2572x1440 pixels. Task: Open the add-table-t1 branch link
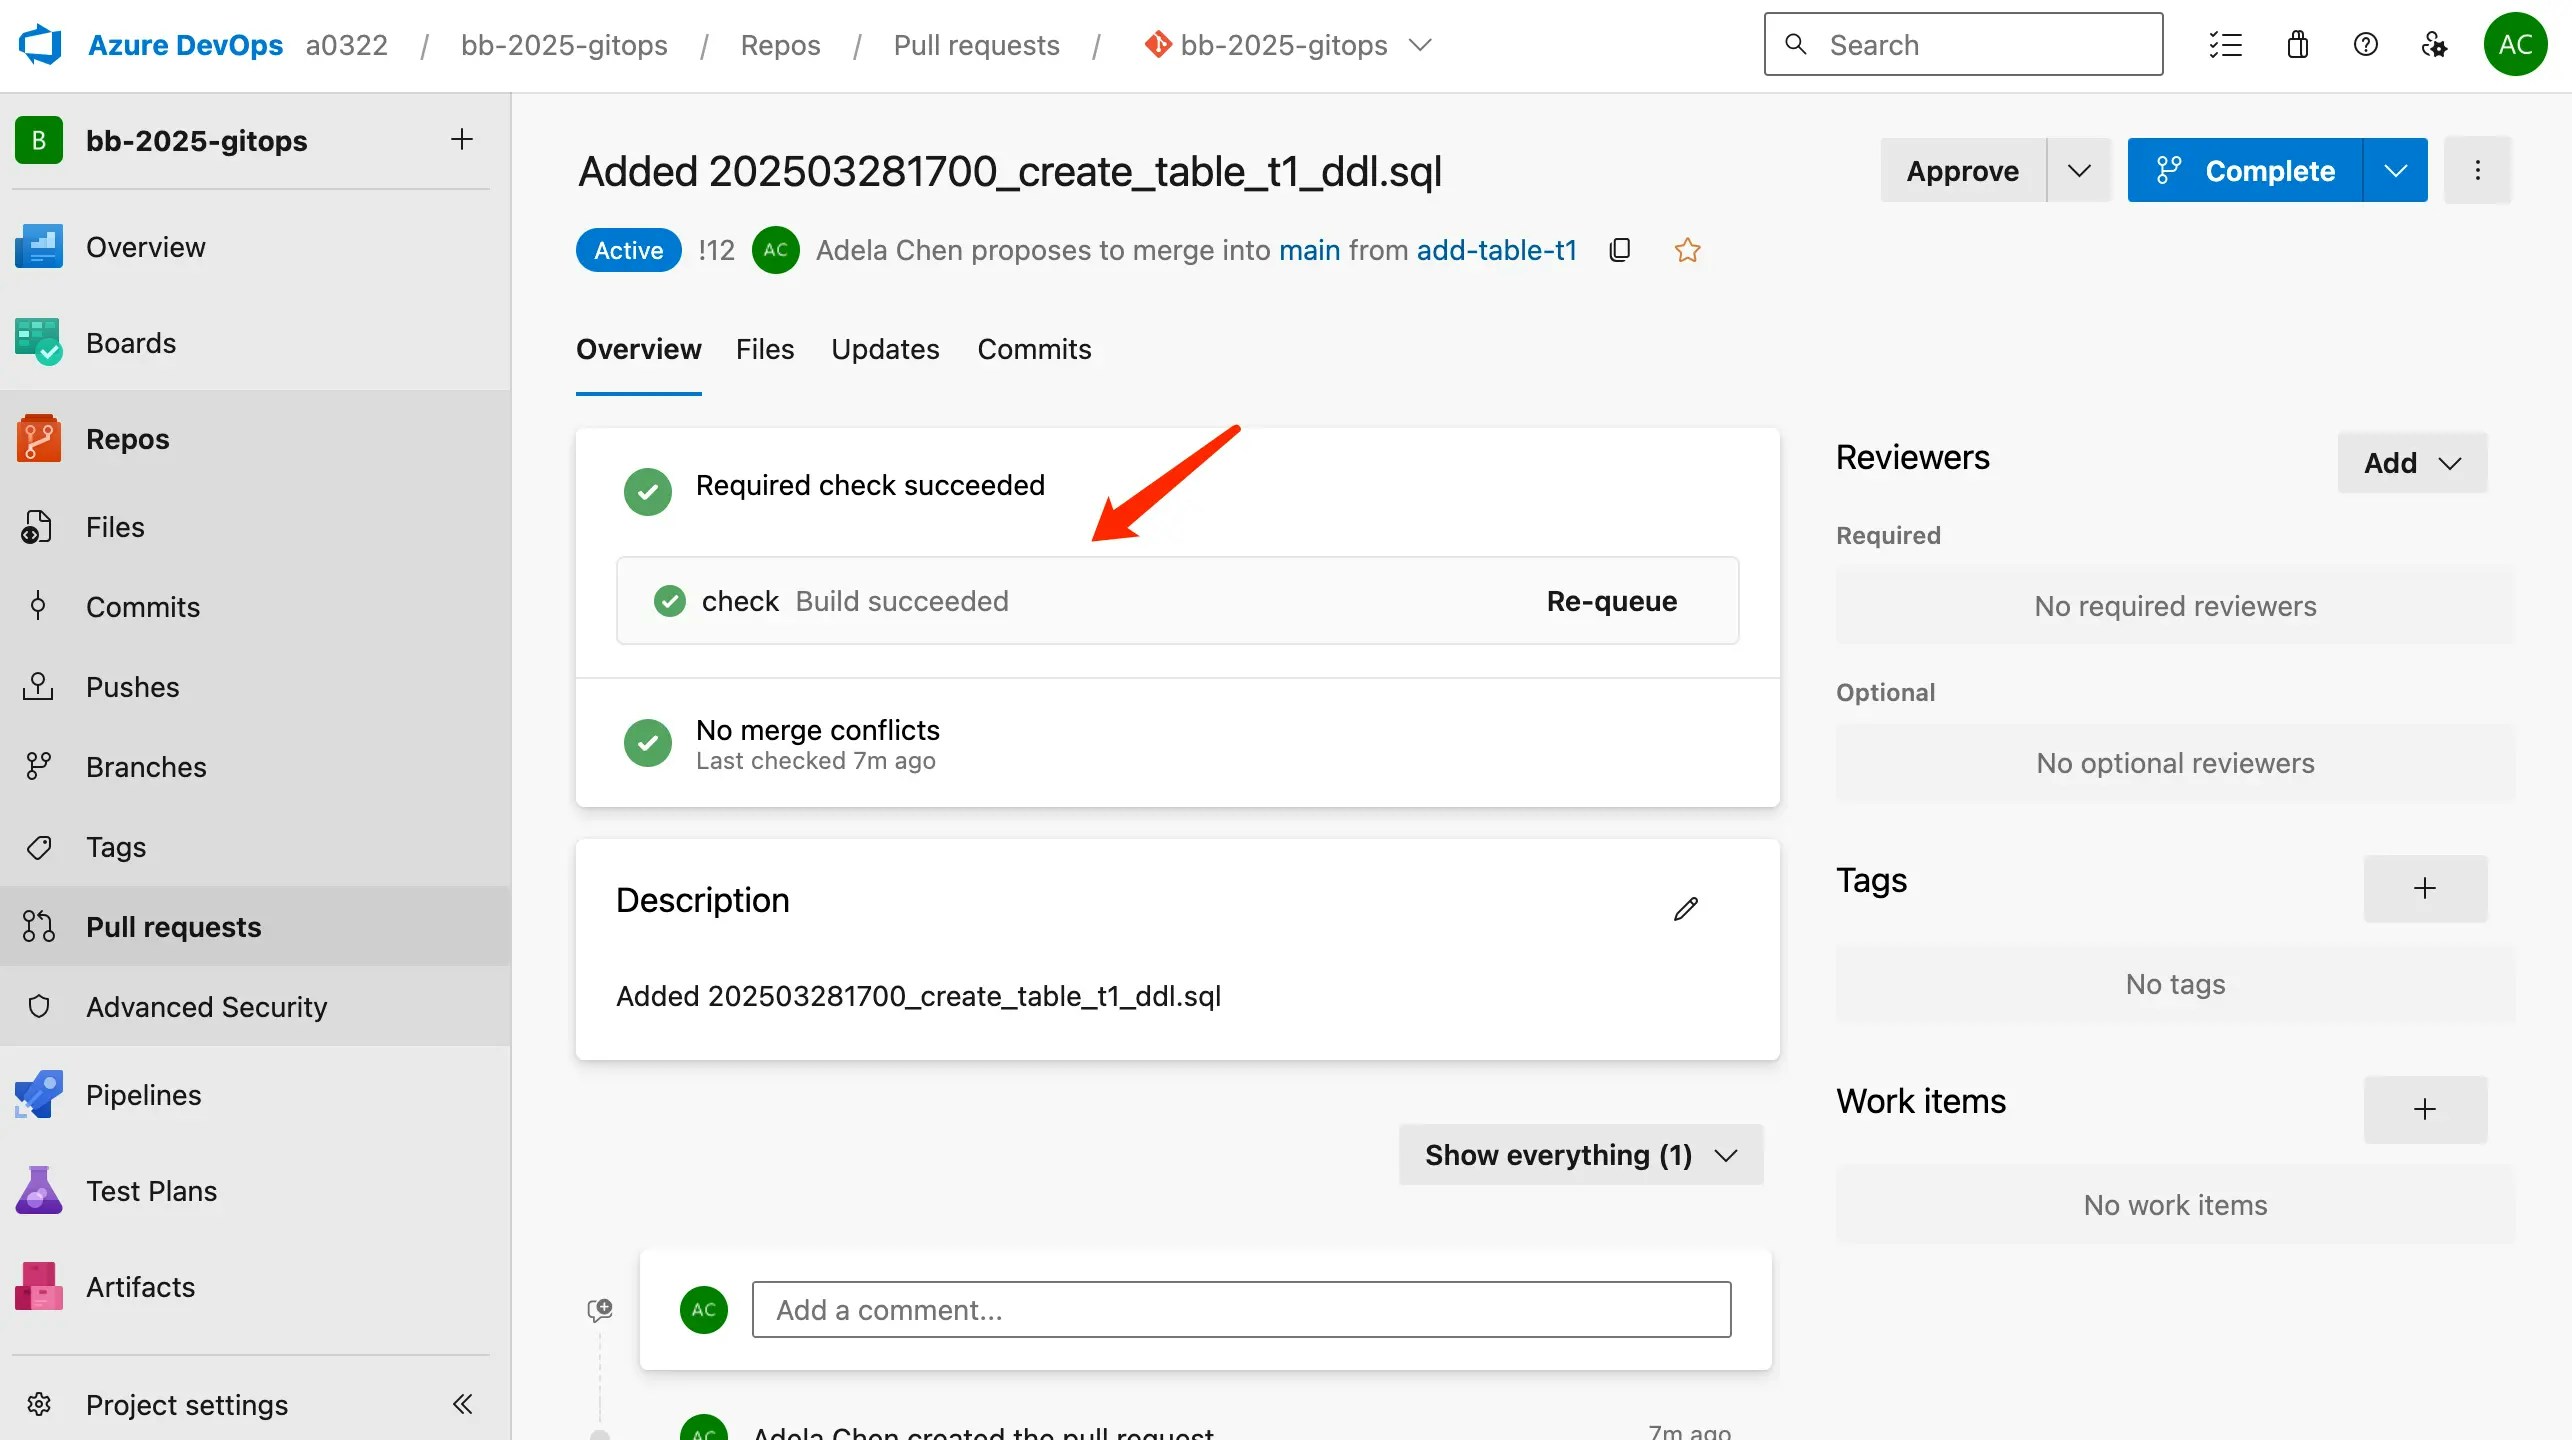coord(1496,249)
